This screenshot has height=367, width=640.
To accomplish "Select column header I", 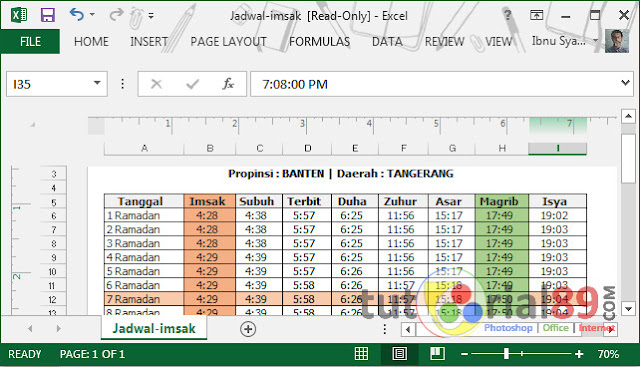I will (557, 149).
